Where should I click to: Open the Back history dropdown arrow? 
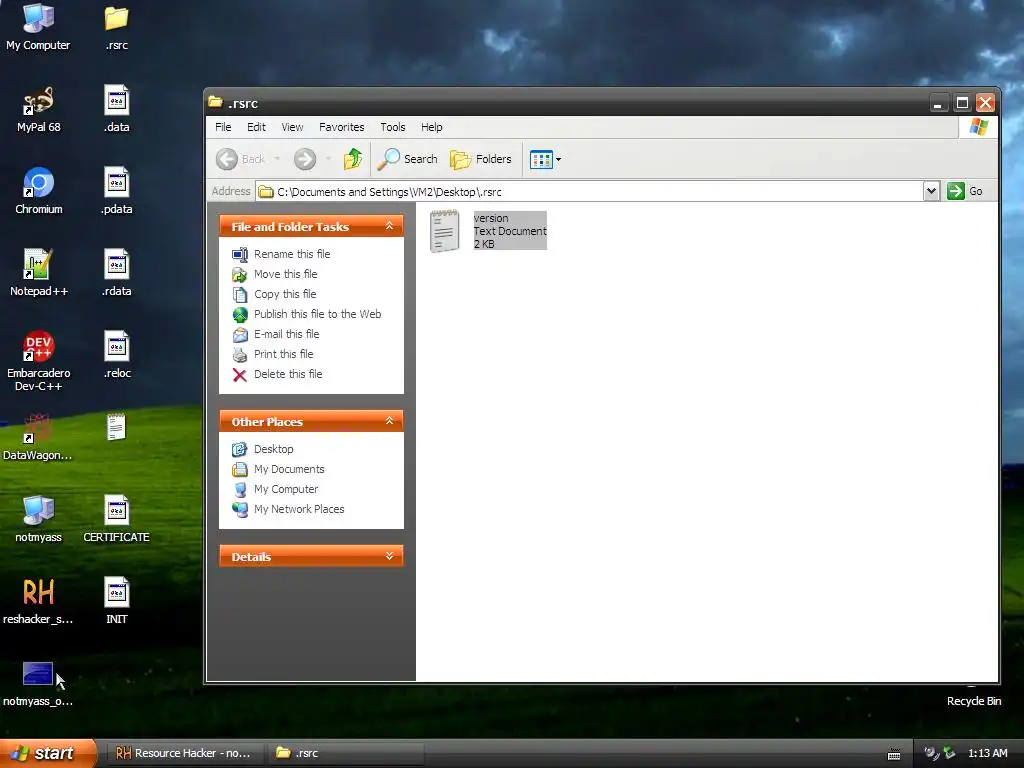[277, 159]
